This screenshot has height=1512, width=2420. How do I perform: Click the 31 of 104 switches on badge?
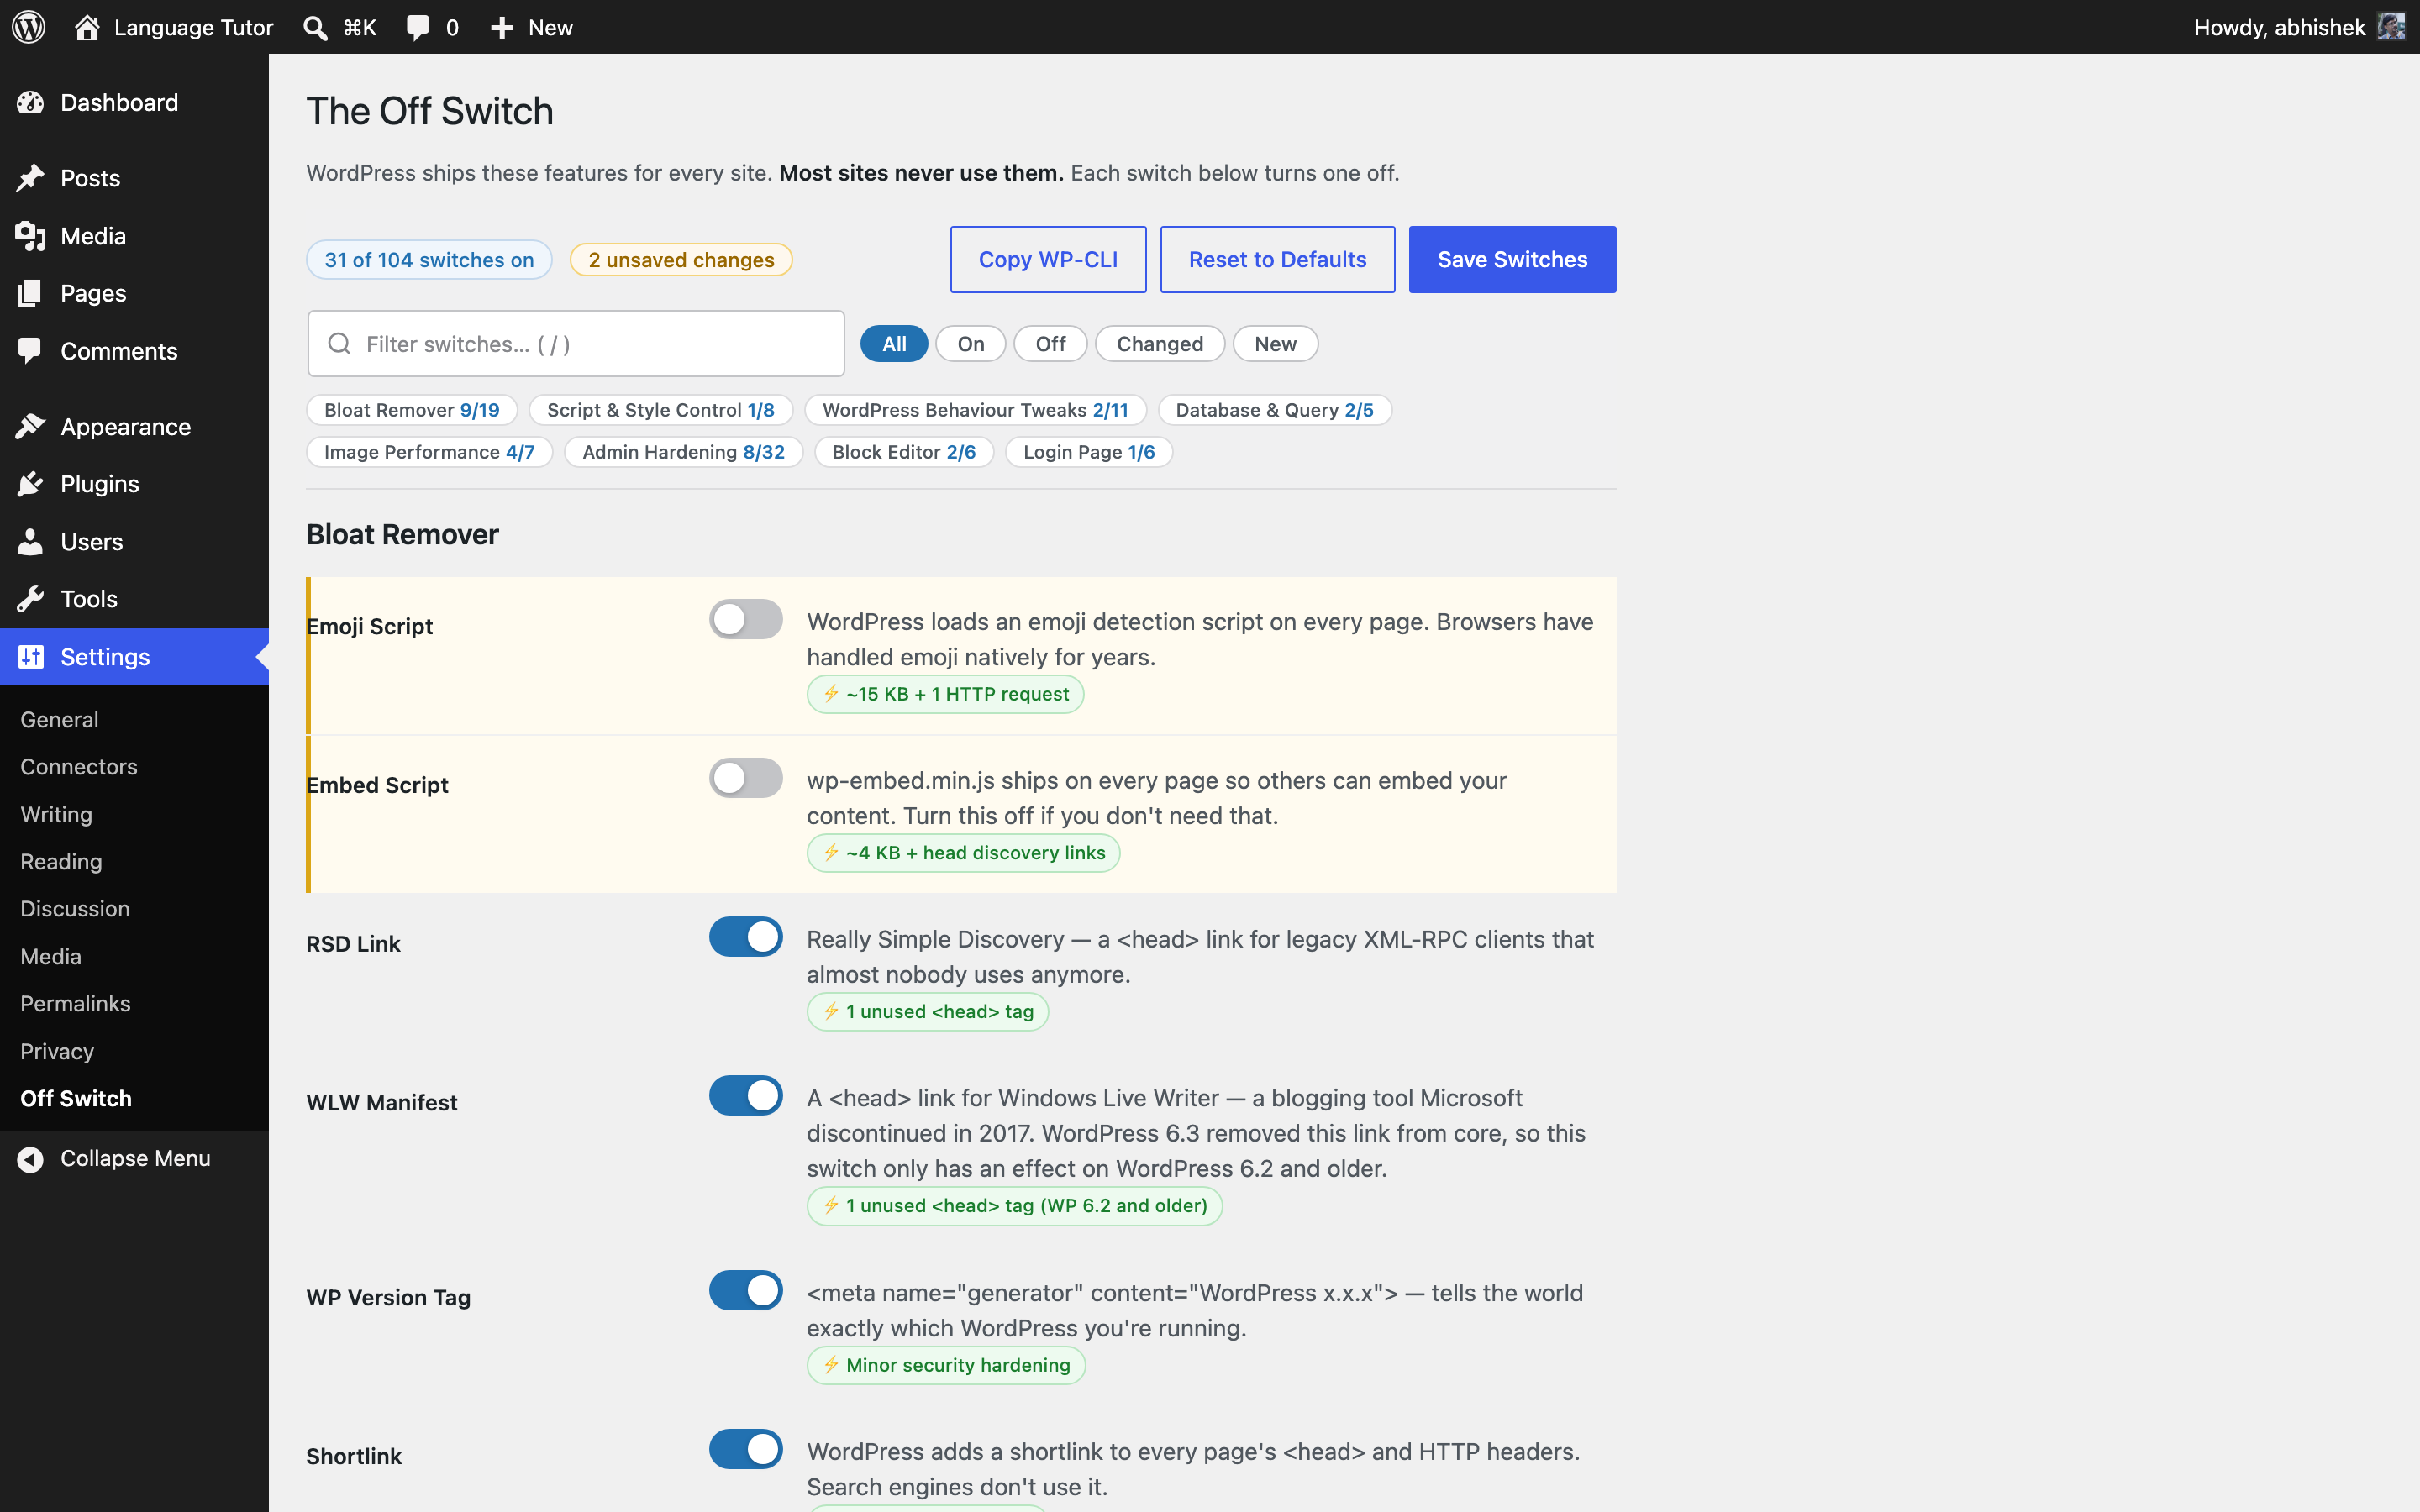tap(429, 260)
